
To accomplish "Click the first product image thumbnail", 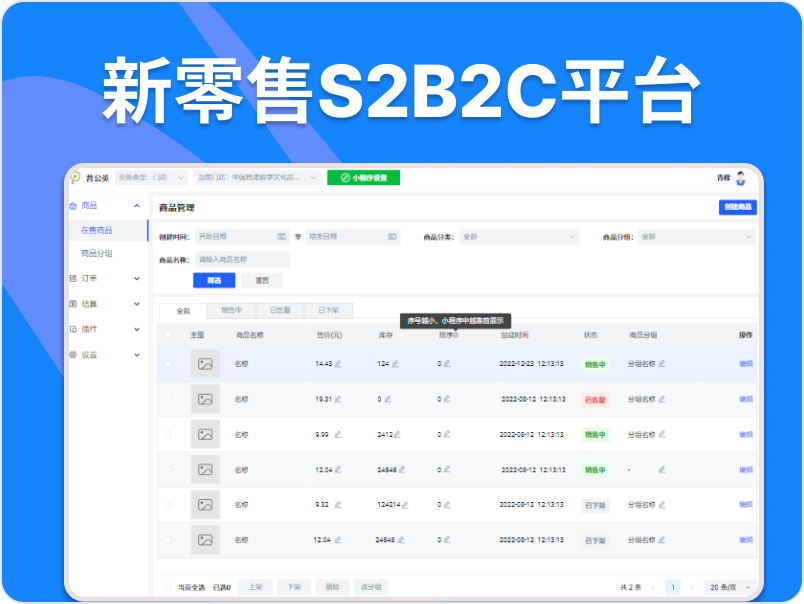I will click(x=206, y=363).
